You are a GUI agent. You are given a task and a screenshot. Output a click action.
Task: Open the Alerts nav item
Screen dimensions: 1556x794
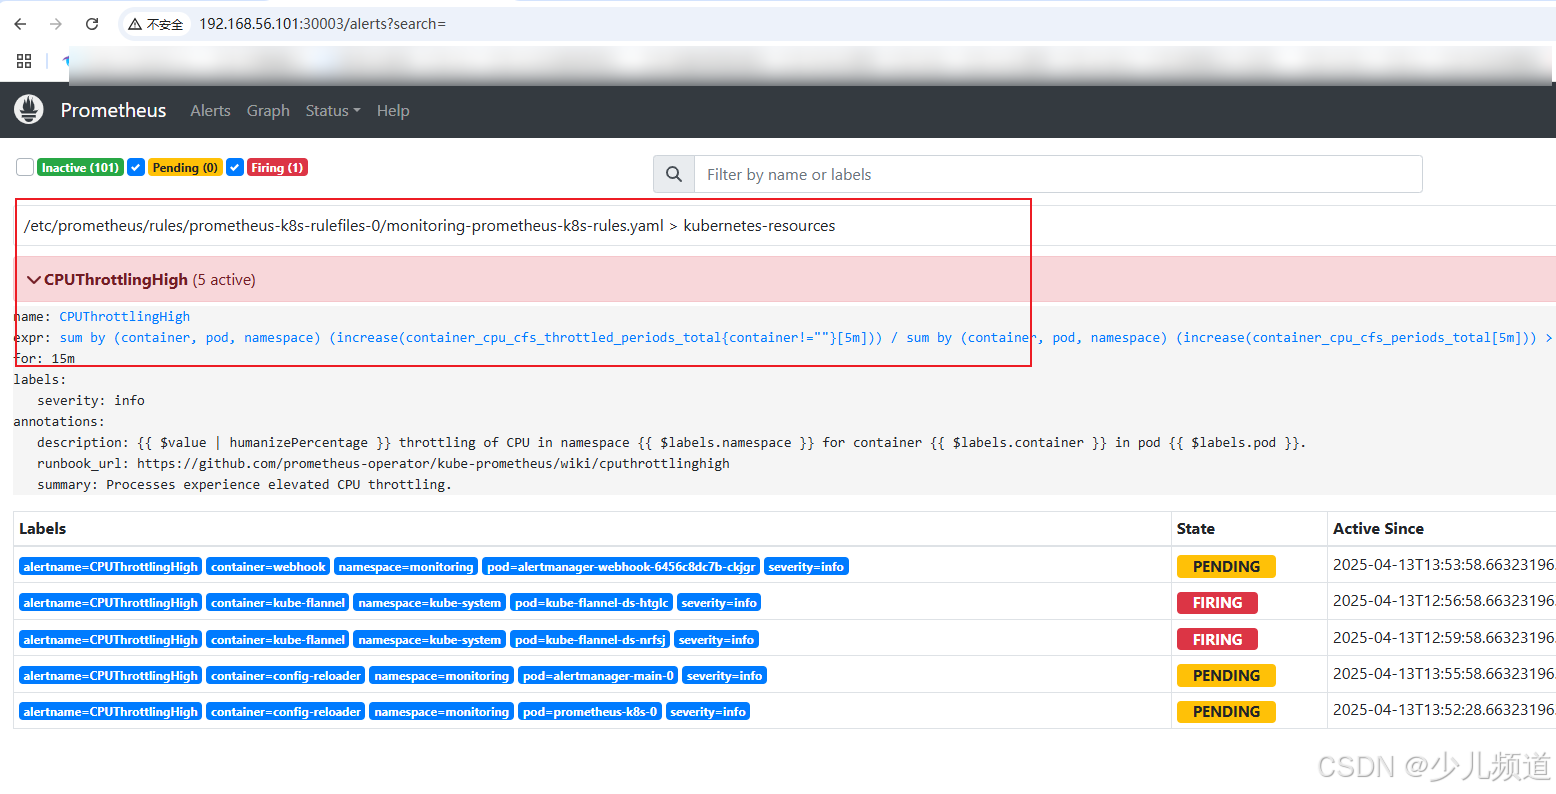[210, 111]
